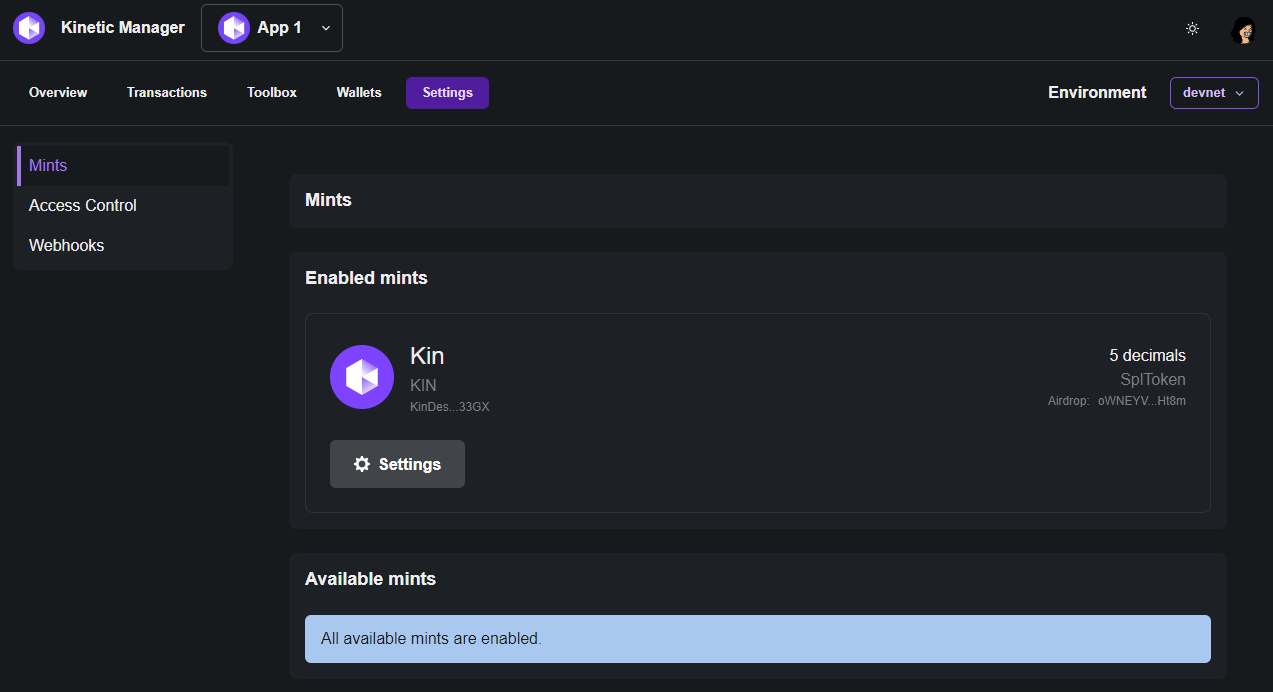Switch to the Transactions tab

[x=166, y=92]
